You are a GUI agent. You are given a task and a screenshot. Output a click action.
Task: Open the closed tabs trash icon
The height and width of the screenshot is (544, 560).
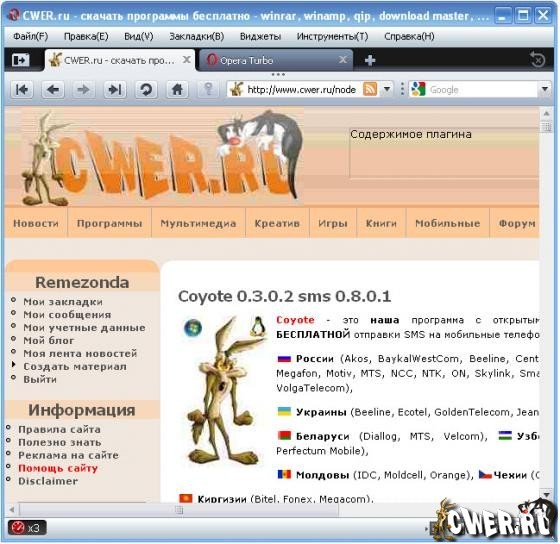coord(538,60)
